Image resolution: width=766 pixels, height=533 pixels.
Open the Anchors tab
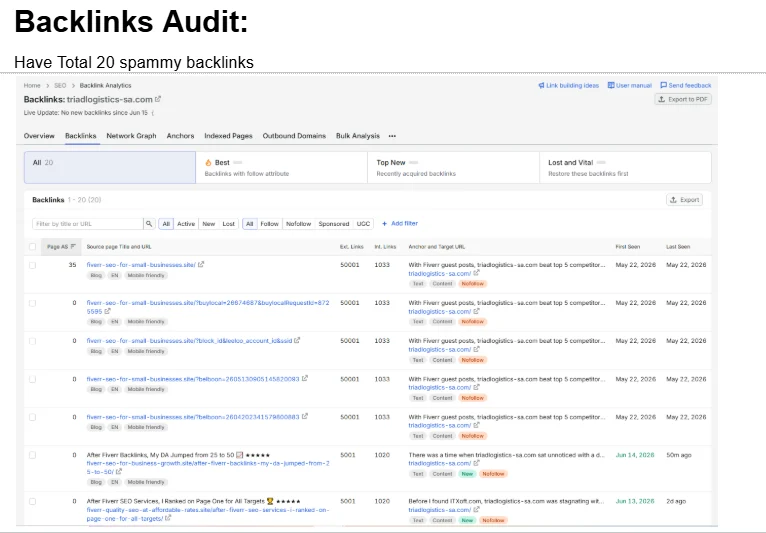point(180,136)
